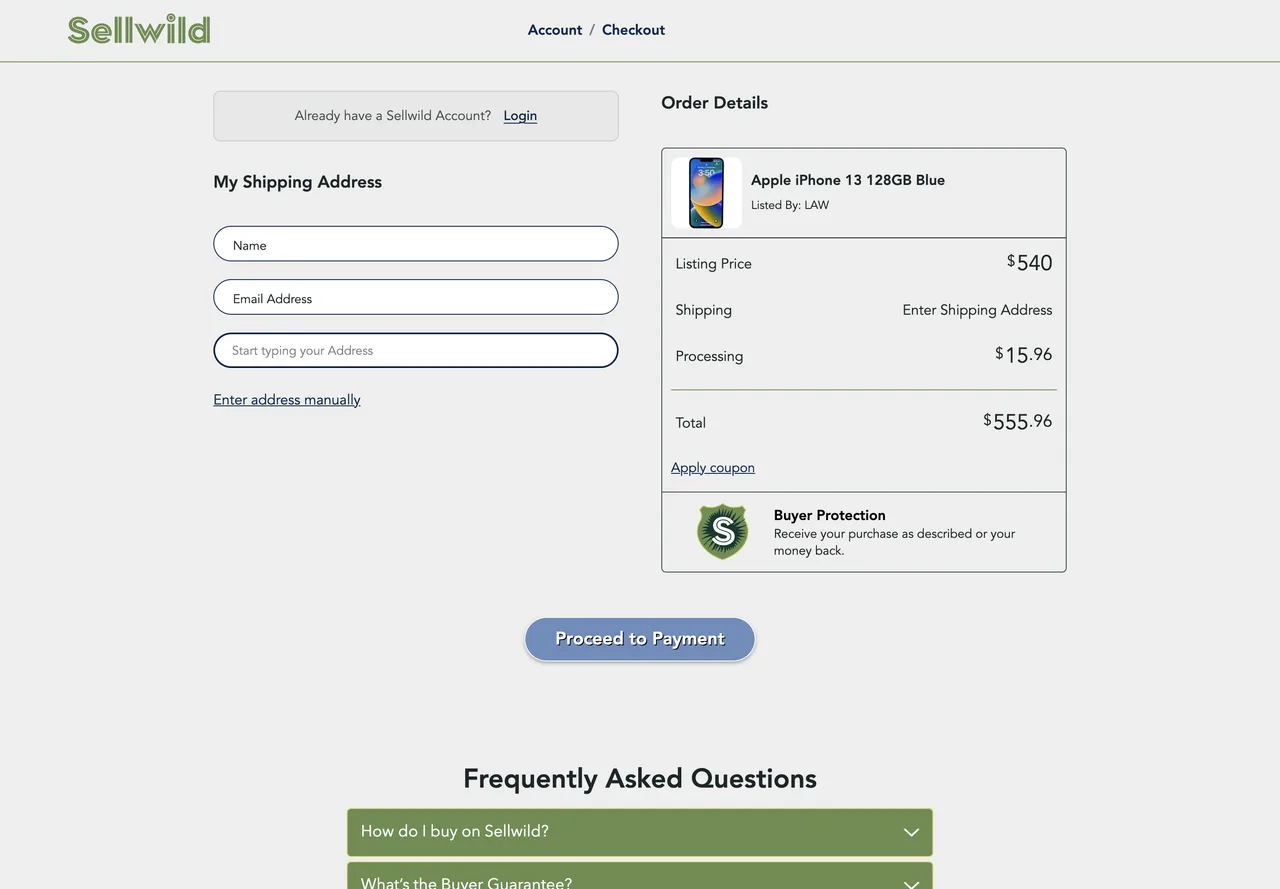The height and width of the screenshot is (889, 1280).
Task: Click the address autocomplete field
Action: (416, 350)
